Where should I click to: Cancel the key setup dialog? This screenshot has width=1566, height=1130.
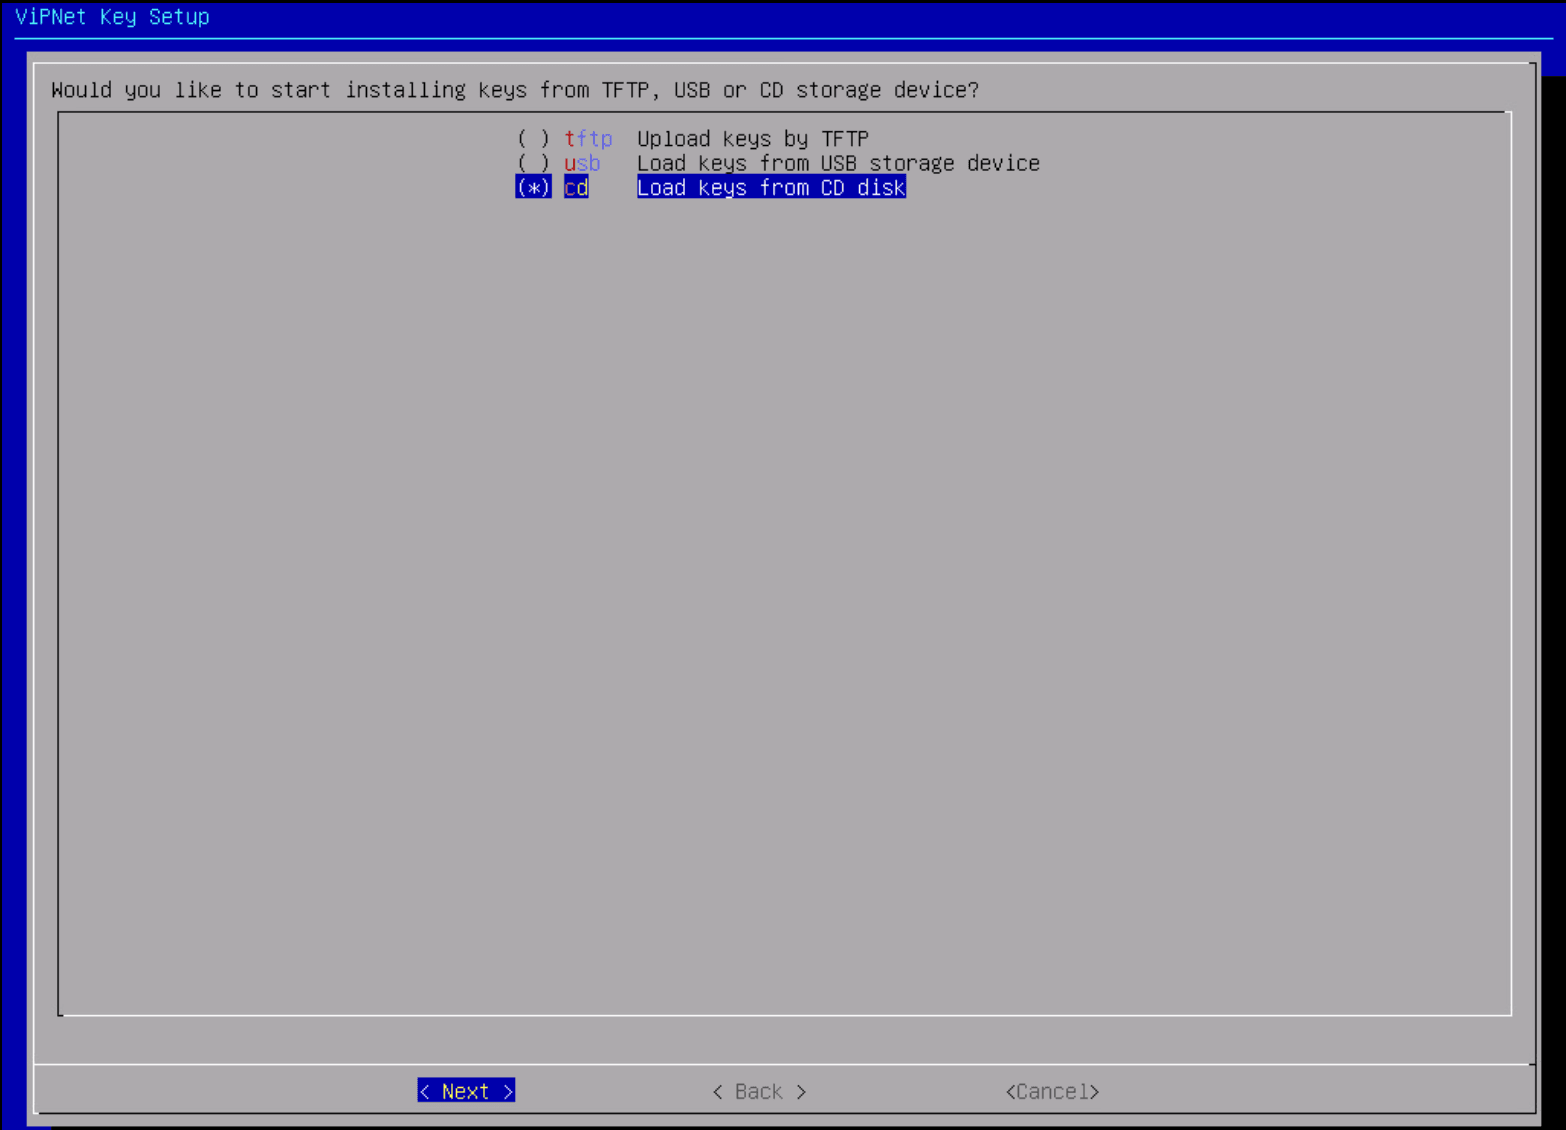pos(1051,1091)
